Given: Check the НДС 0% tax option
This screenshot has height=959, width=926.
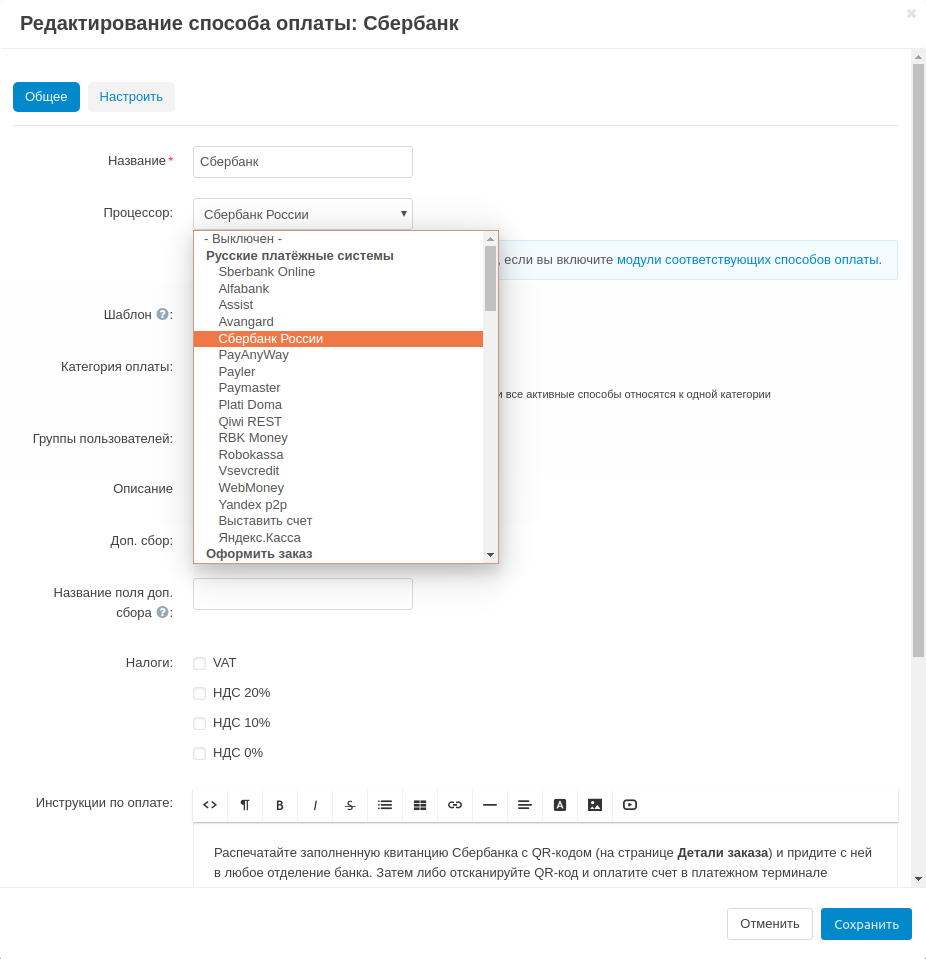Looking at the screenshot, I should click(x=200, y=753).
